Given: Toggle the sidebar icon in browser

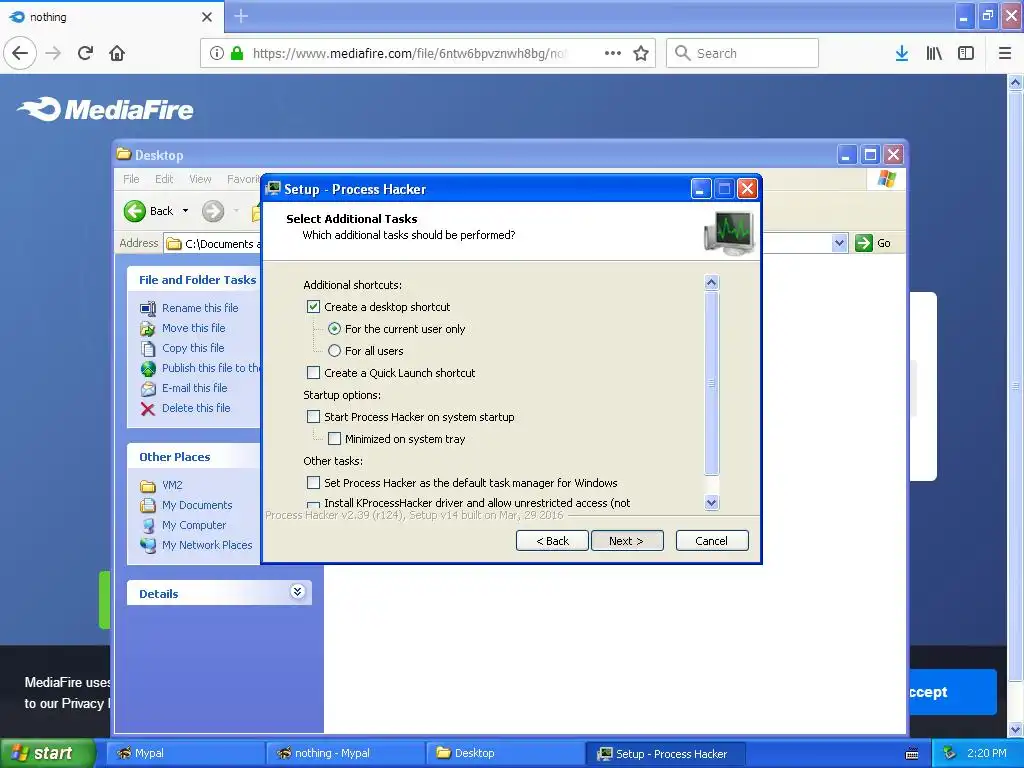Looking at the screenshot, I should [x=966, y=53].
